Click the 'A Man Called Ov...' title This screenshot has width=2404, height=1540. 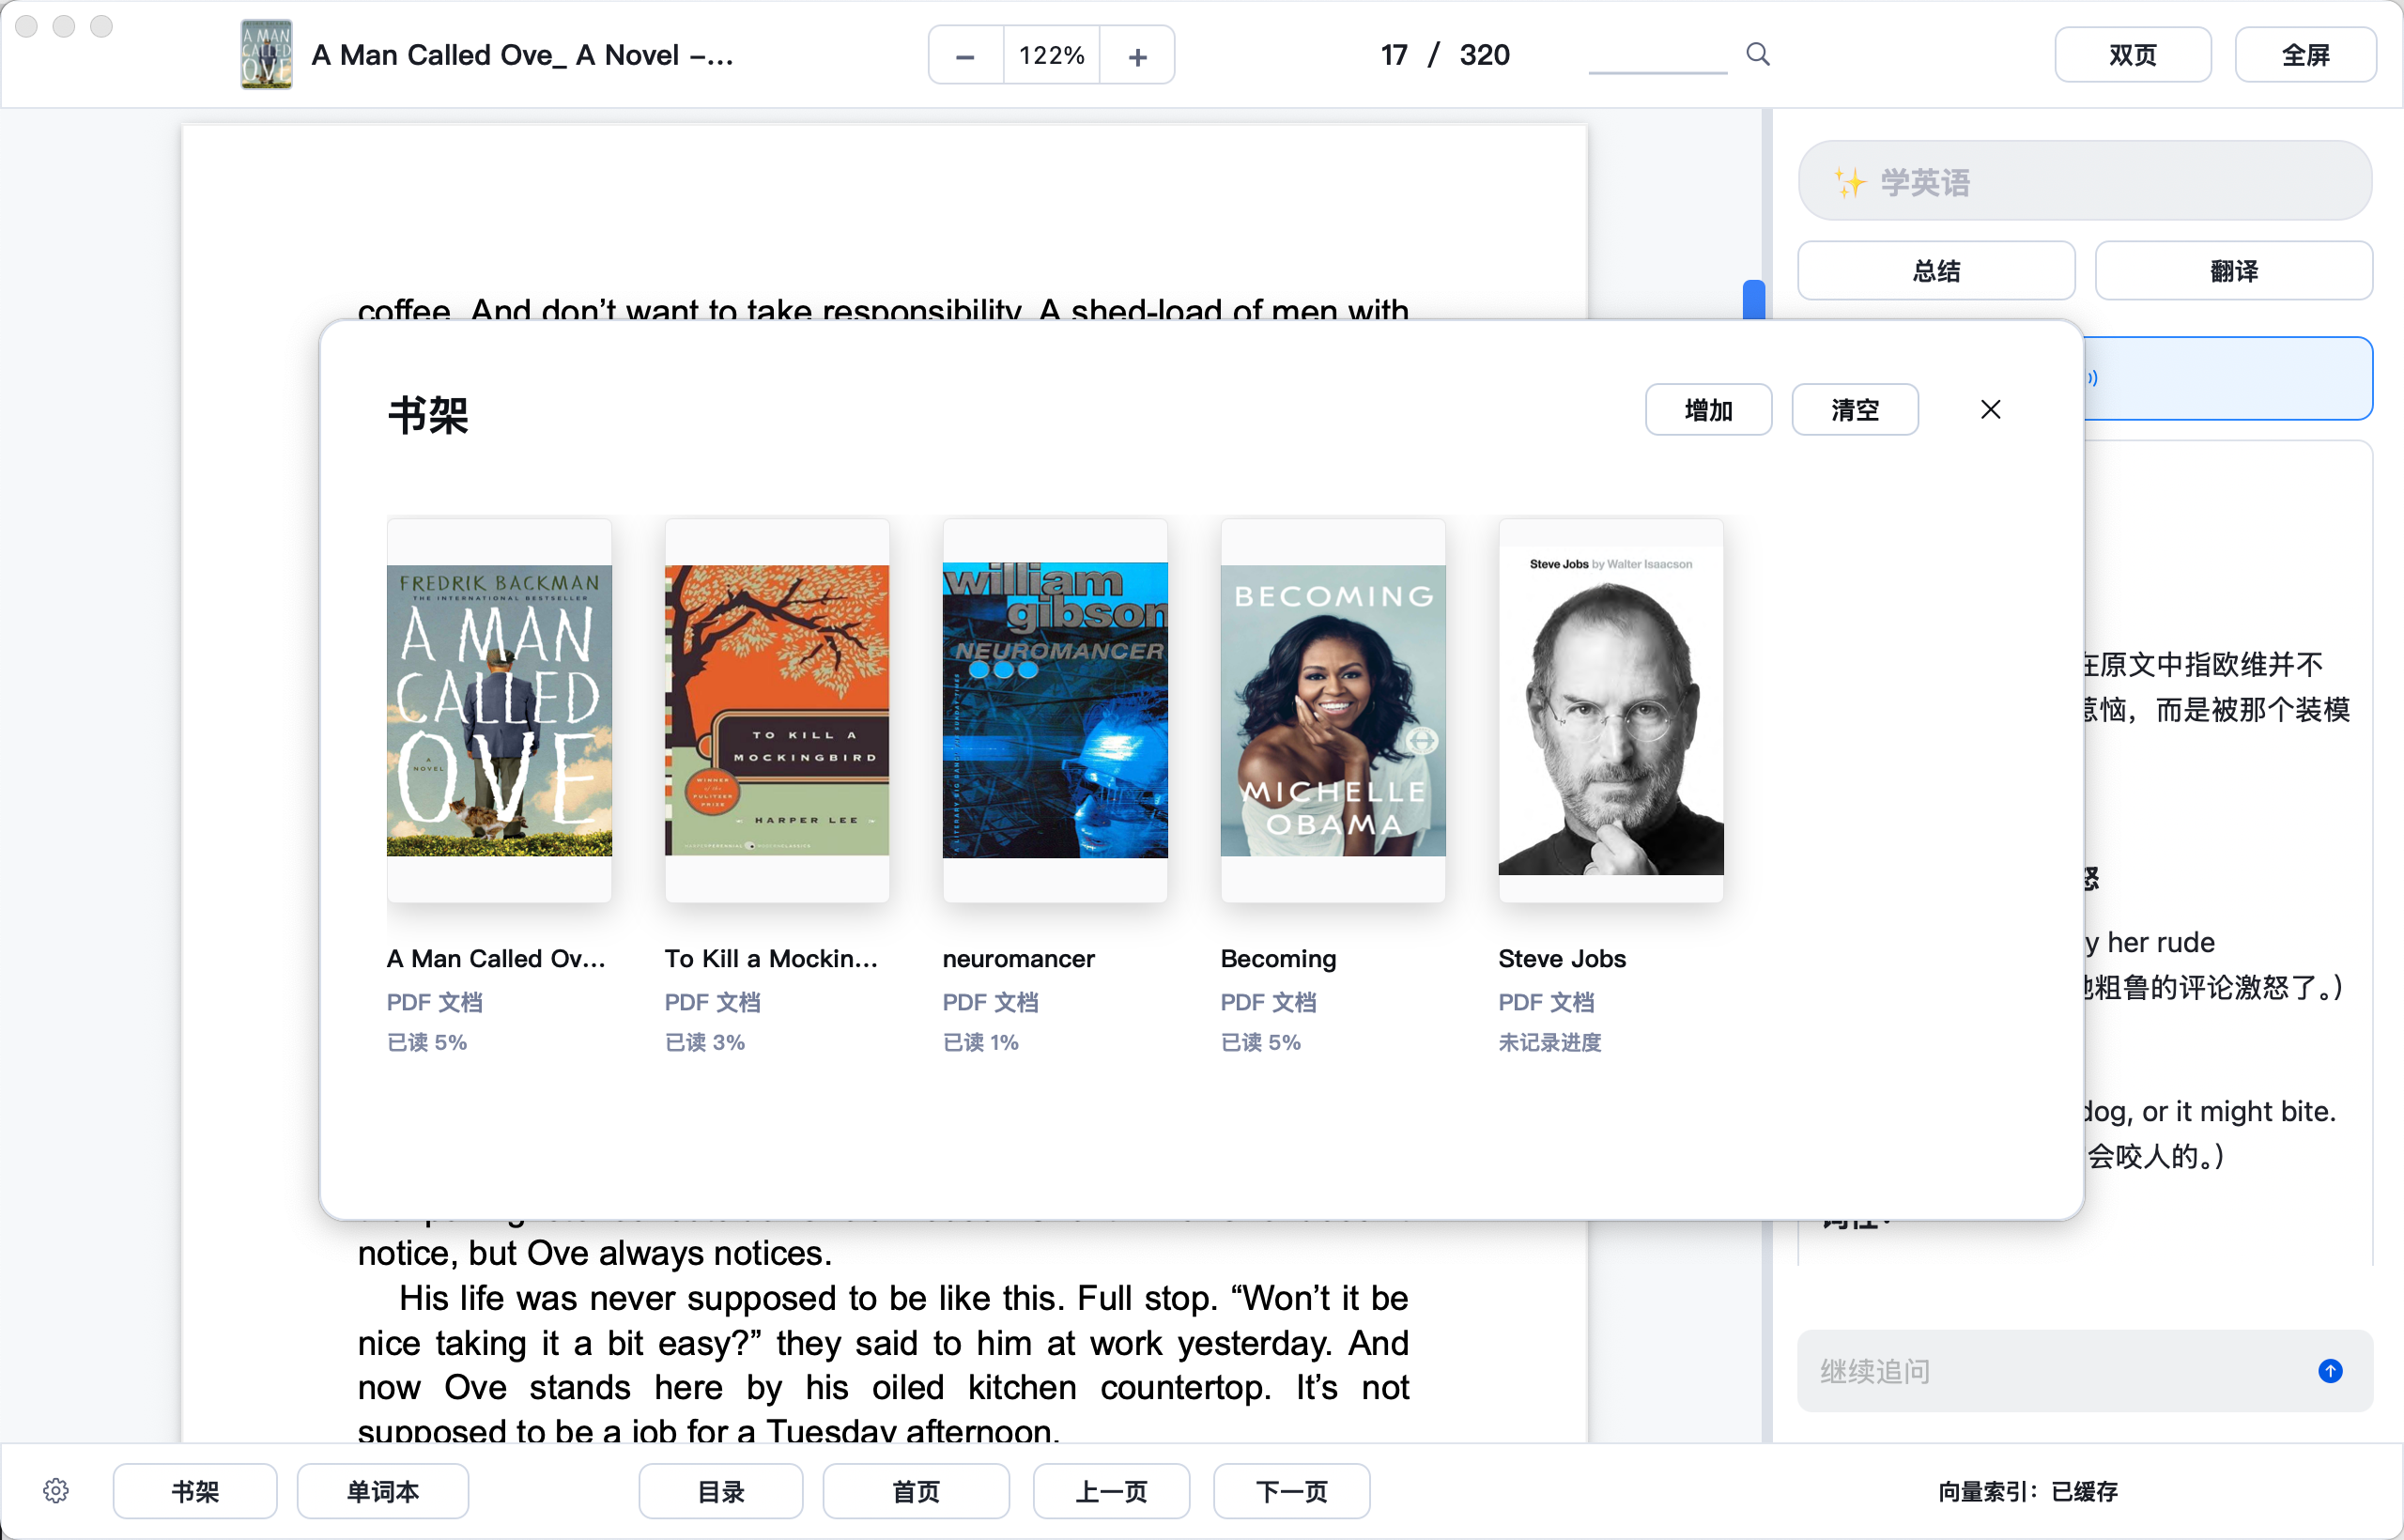496,958
